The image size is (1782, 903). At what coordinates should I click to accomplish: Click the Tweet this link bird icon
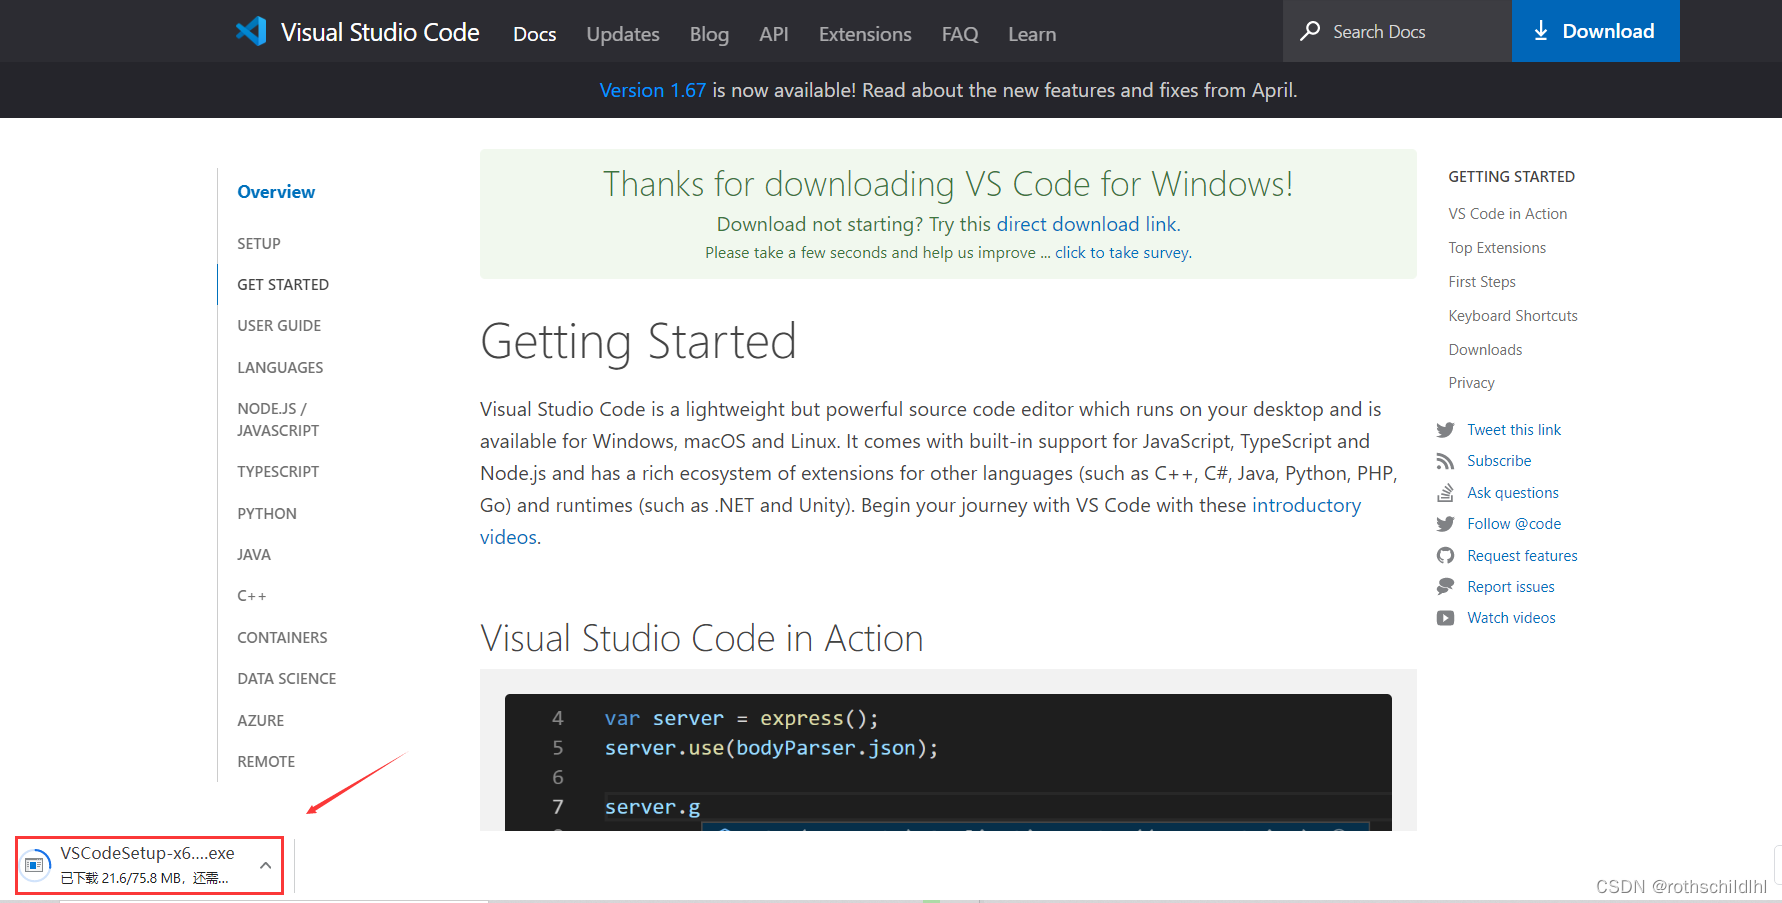pyautogui.click(x=1445, y=430)
